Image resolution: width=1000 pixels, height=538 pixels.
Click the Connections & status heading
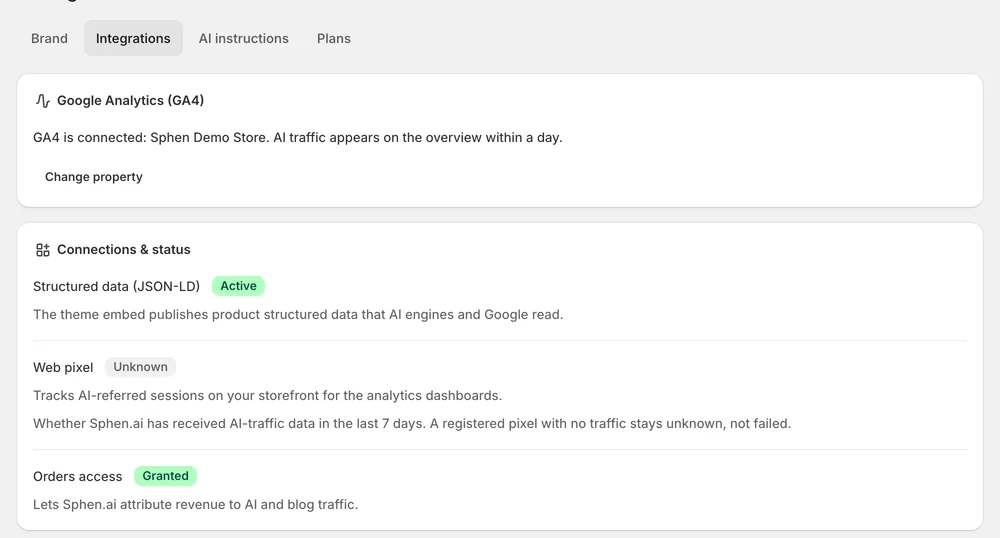pos(124,250)
